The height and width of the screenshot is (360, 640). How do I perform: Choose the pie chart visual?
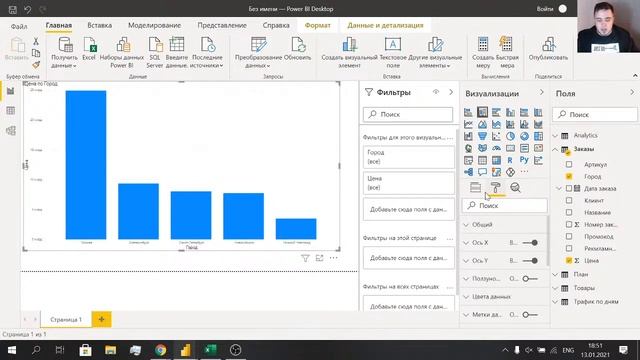pyautogui.click(x=510, y=136)
